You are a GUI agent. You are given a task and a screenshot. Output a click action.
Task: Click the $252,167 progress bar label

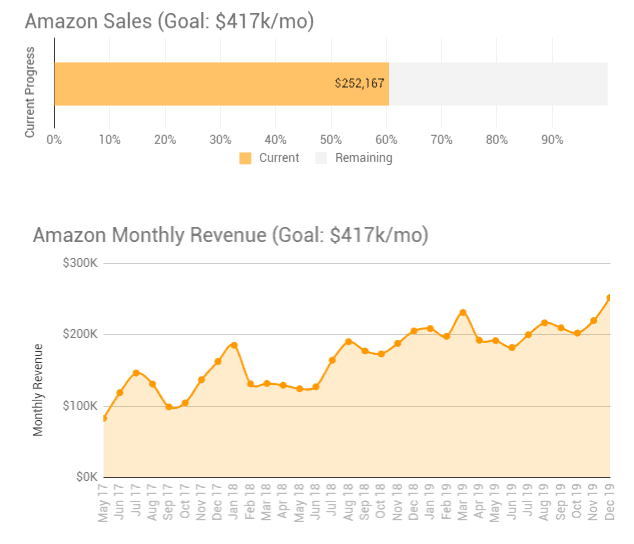[359, 84]
